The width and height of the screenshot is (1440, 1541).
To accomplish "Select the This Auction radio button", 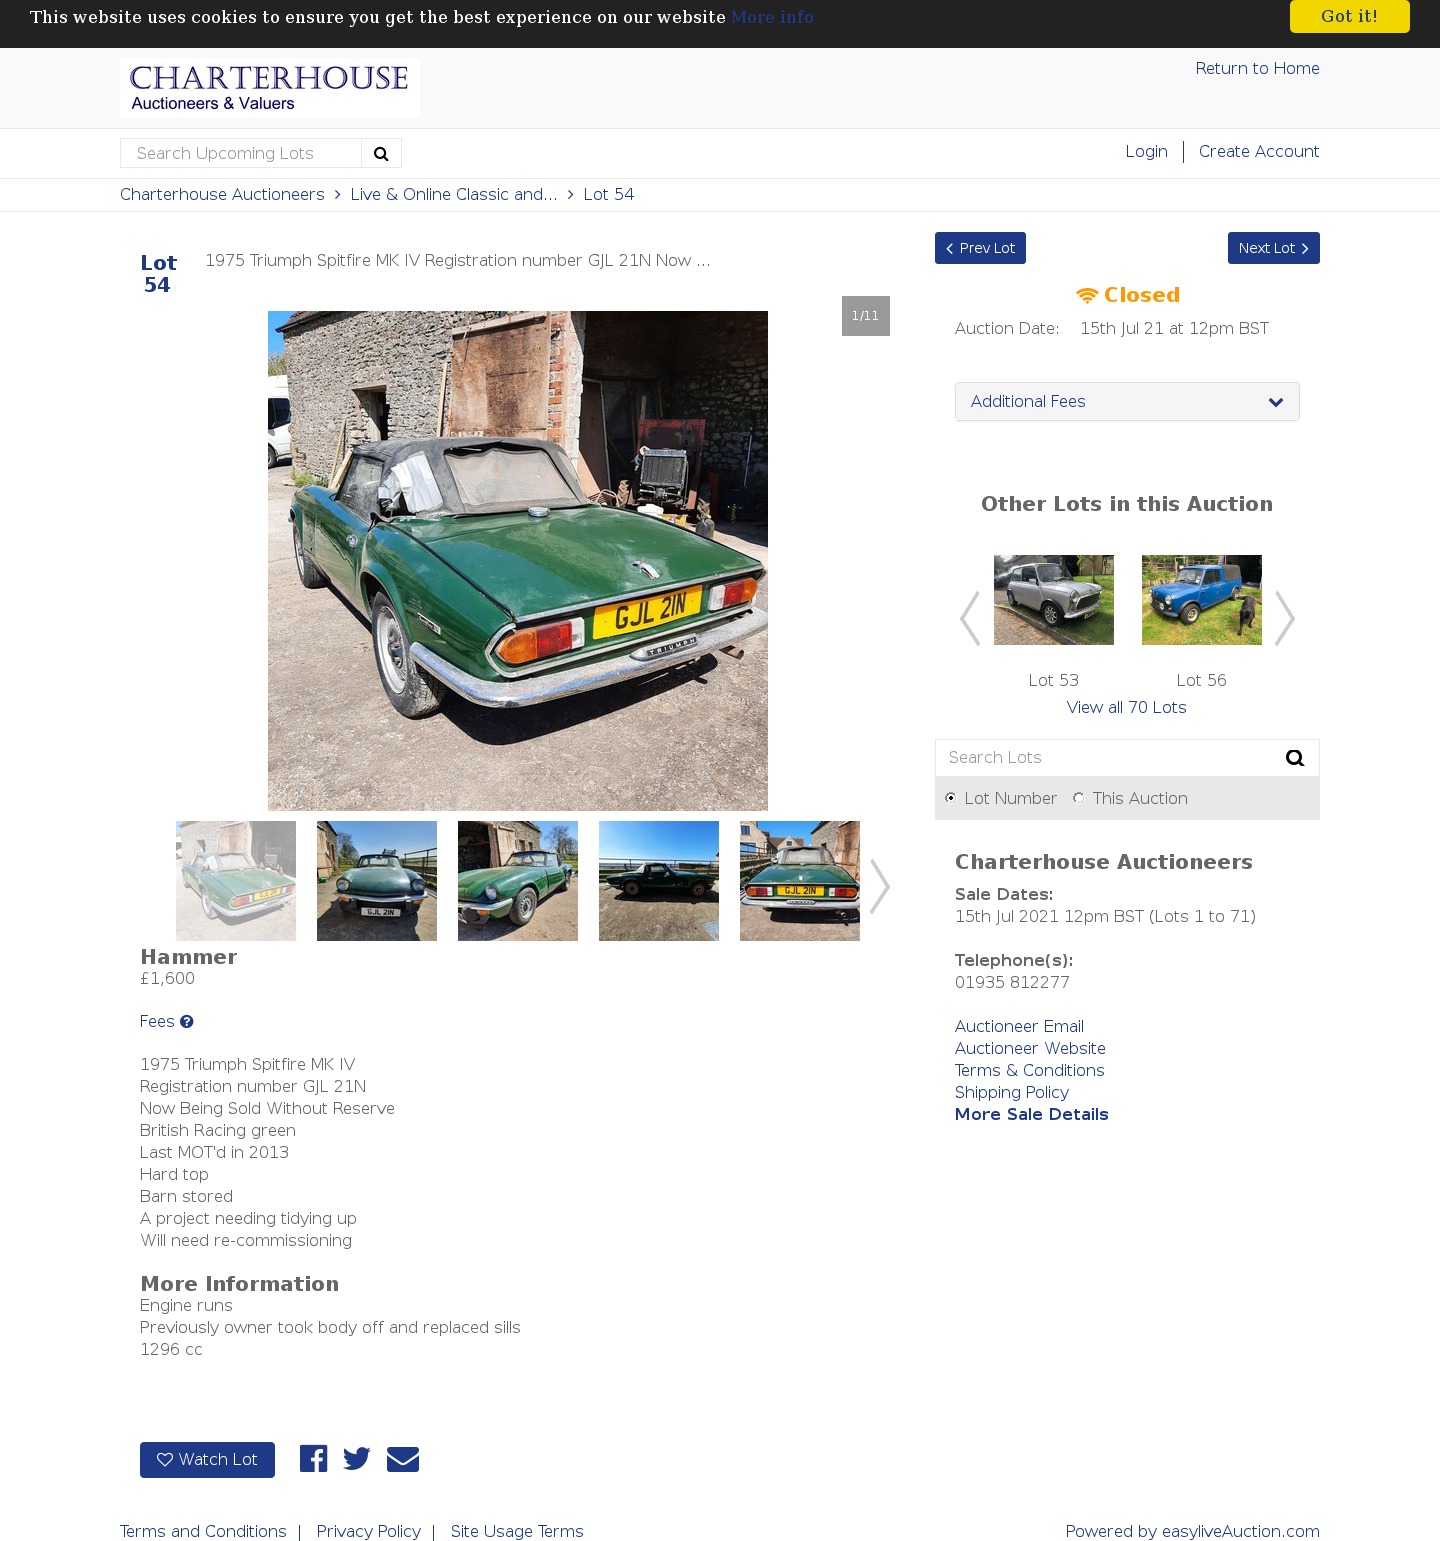I will point(1079,798).
